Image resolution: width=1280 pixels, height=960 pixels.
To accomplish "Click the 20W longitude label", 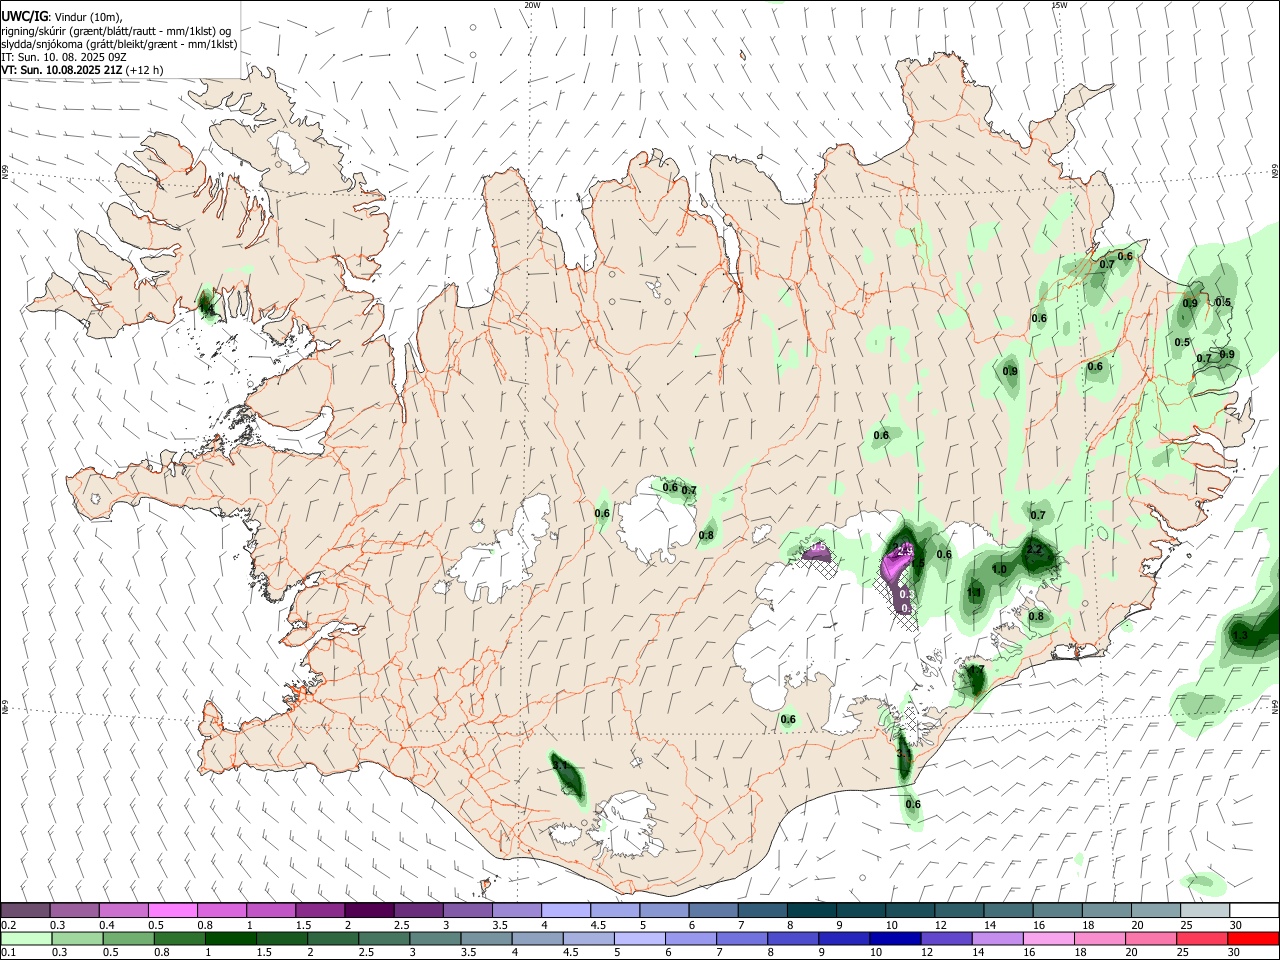I will click(532, 5).
